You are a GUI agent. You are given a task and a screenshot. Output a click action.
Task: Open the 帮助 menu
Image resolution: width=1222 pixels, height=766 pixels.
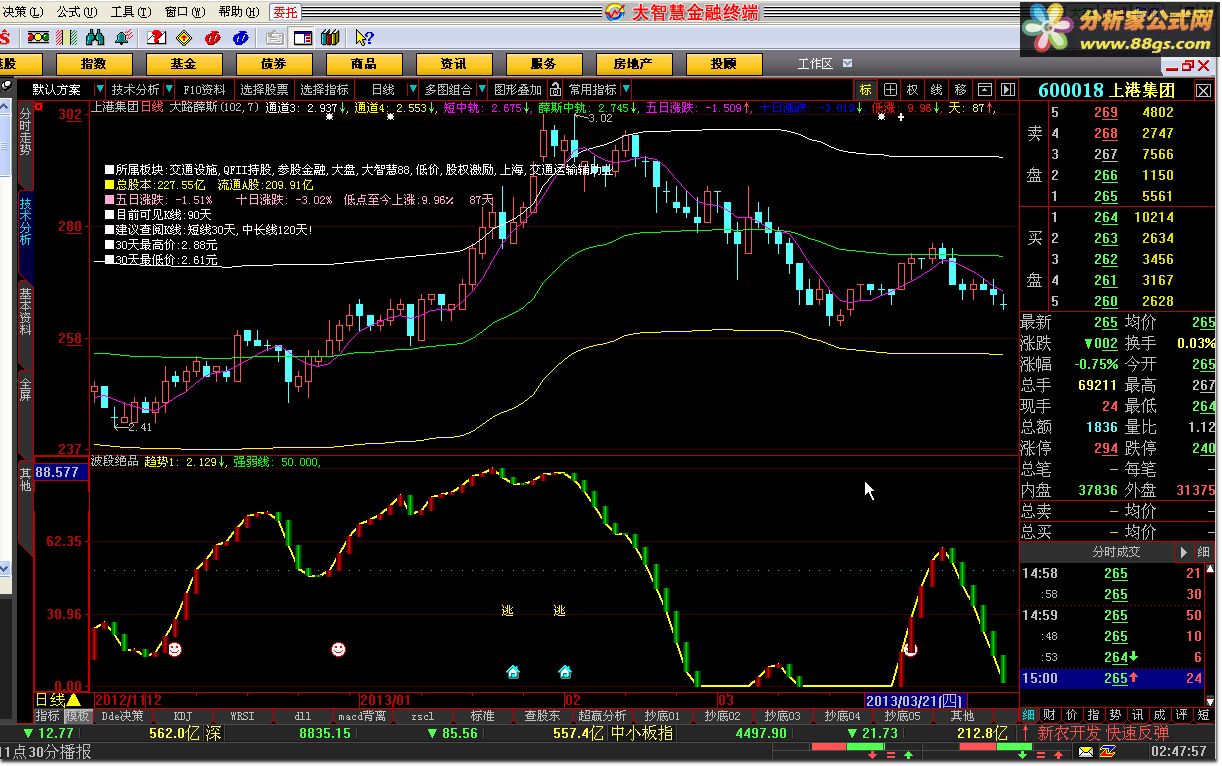tap(238, 12)
